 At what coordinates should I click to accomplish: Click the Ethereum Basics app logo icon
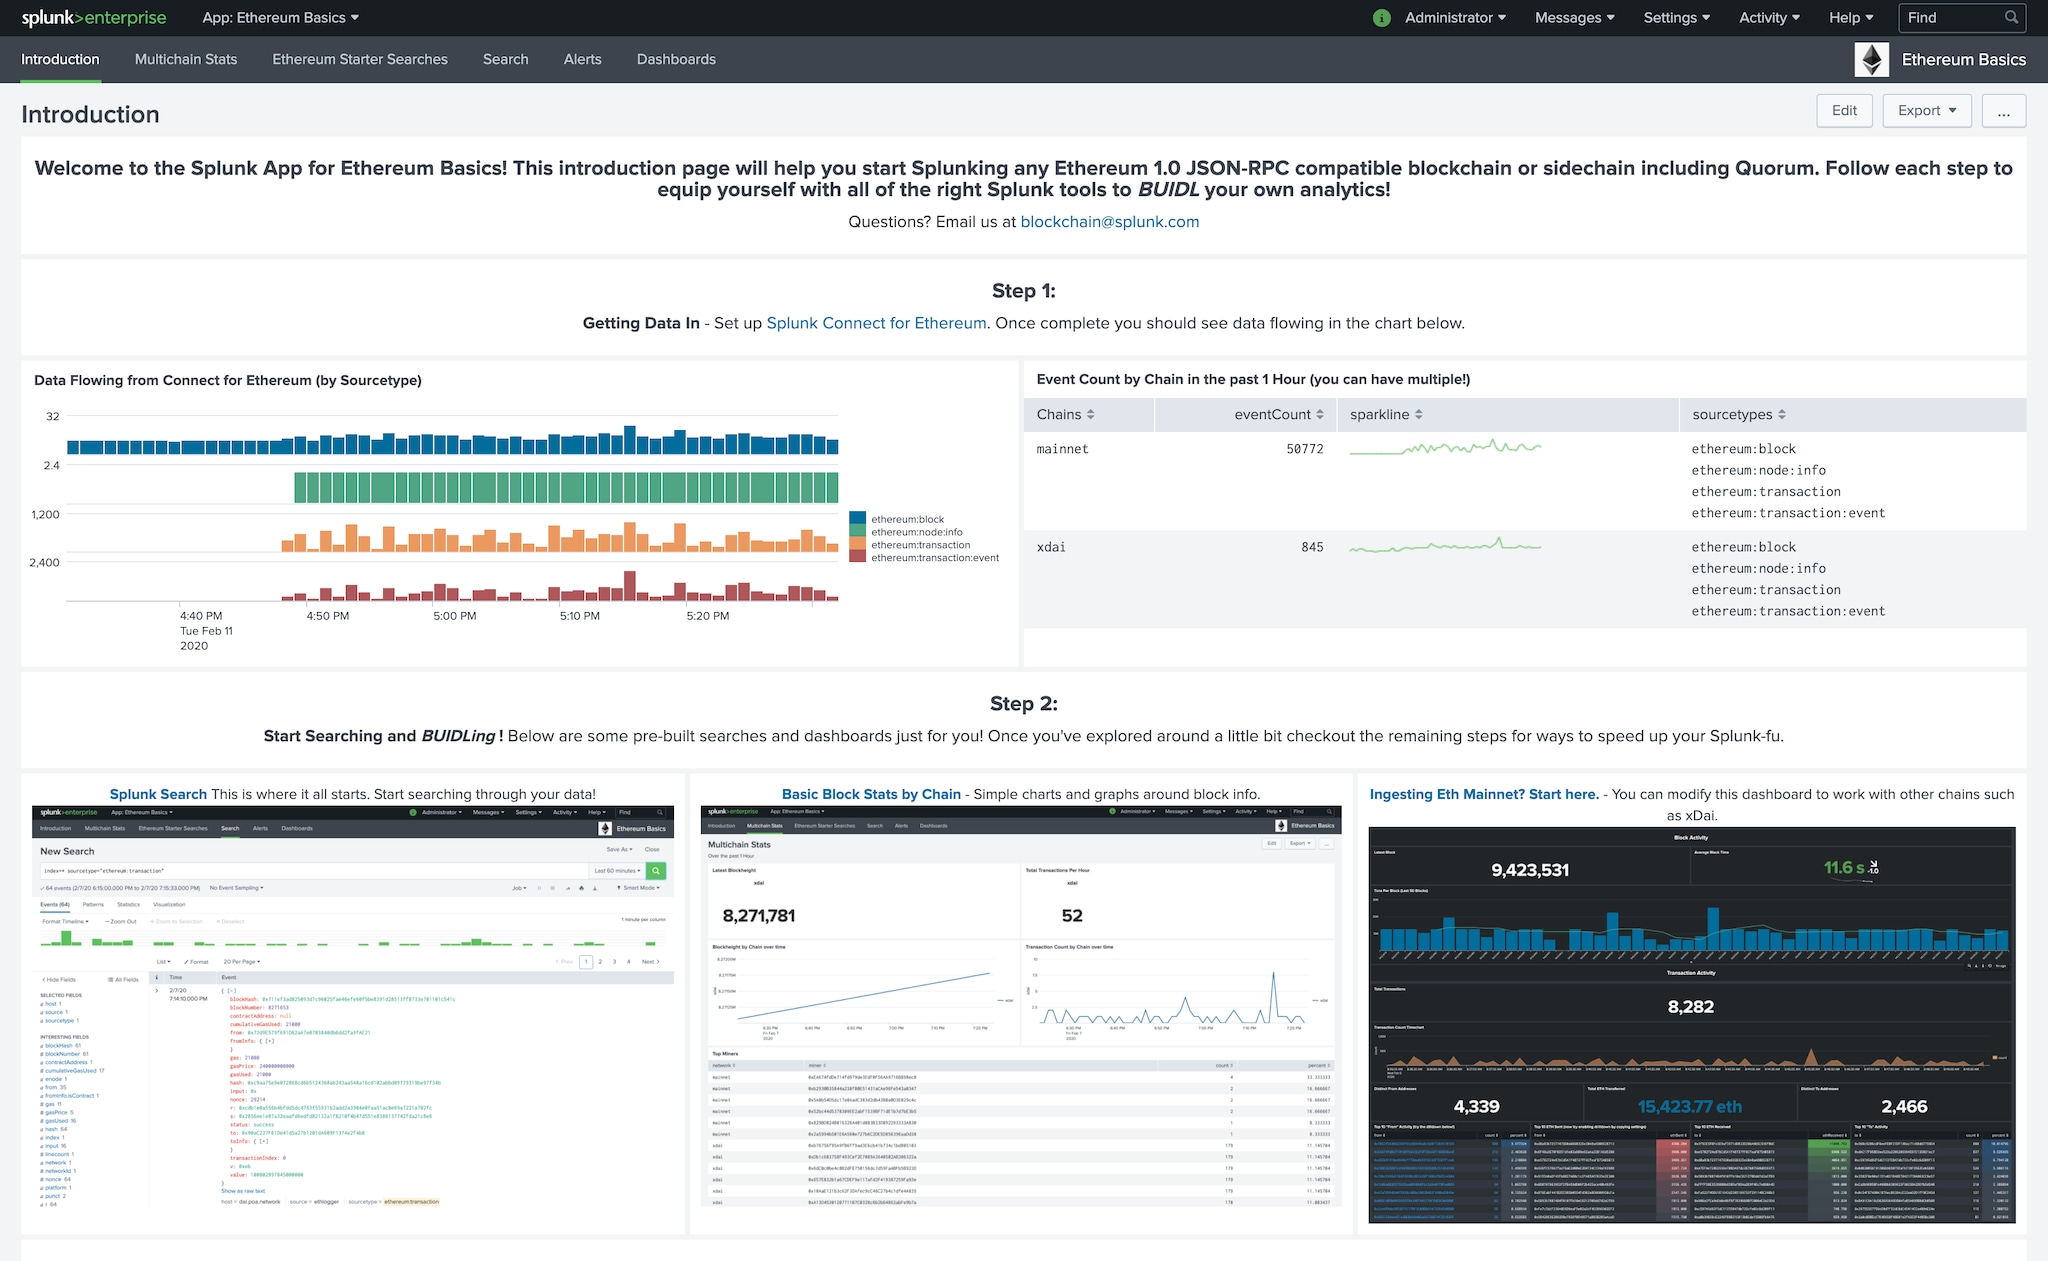pyautogui.click(x=1872, y=60)
